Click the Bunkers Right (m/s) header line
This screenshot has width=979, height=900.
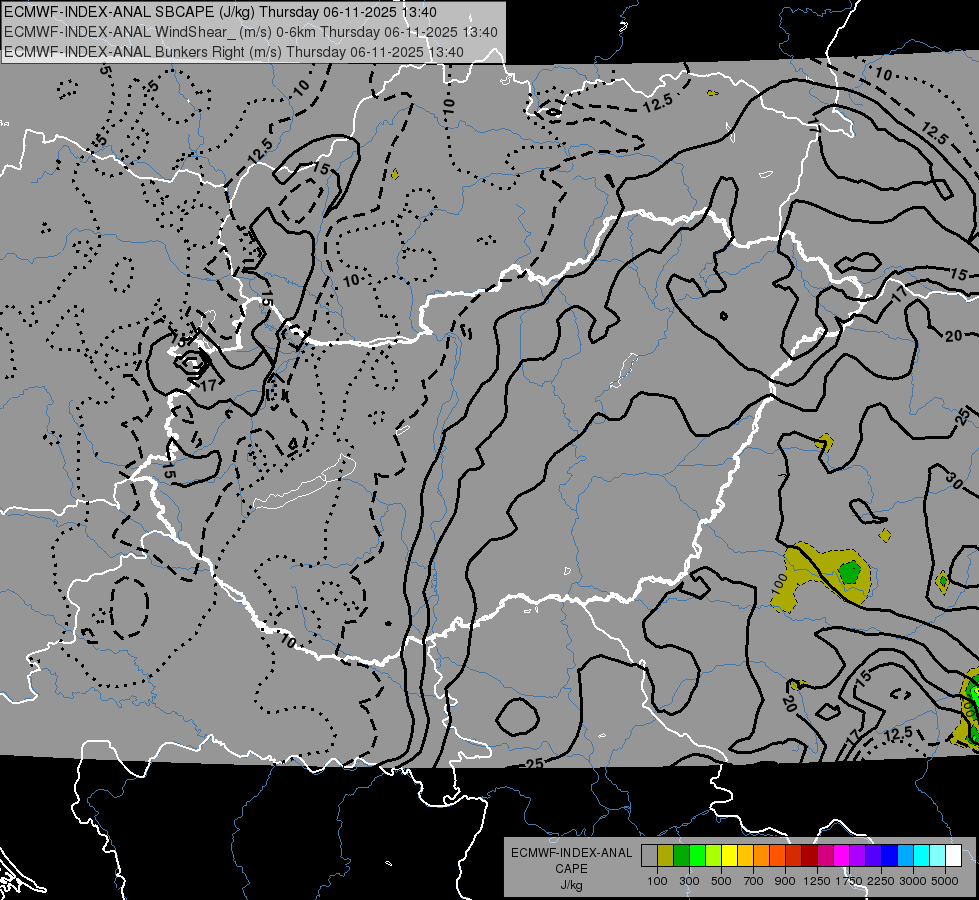[234, 52]
